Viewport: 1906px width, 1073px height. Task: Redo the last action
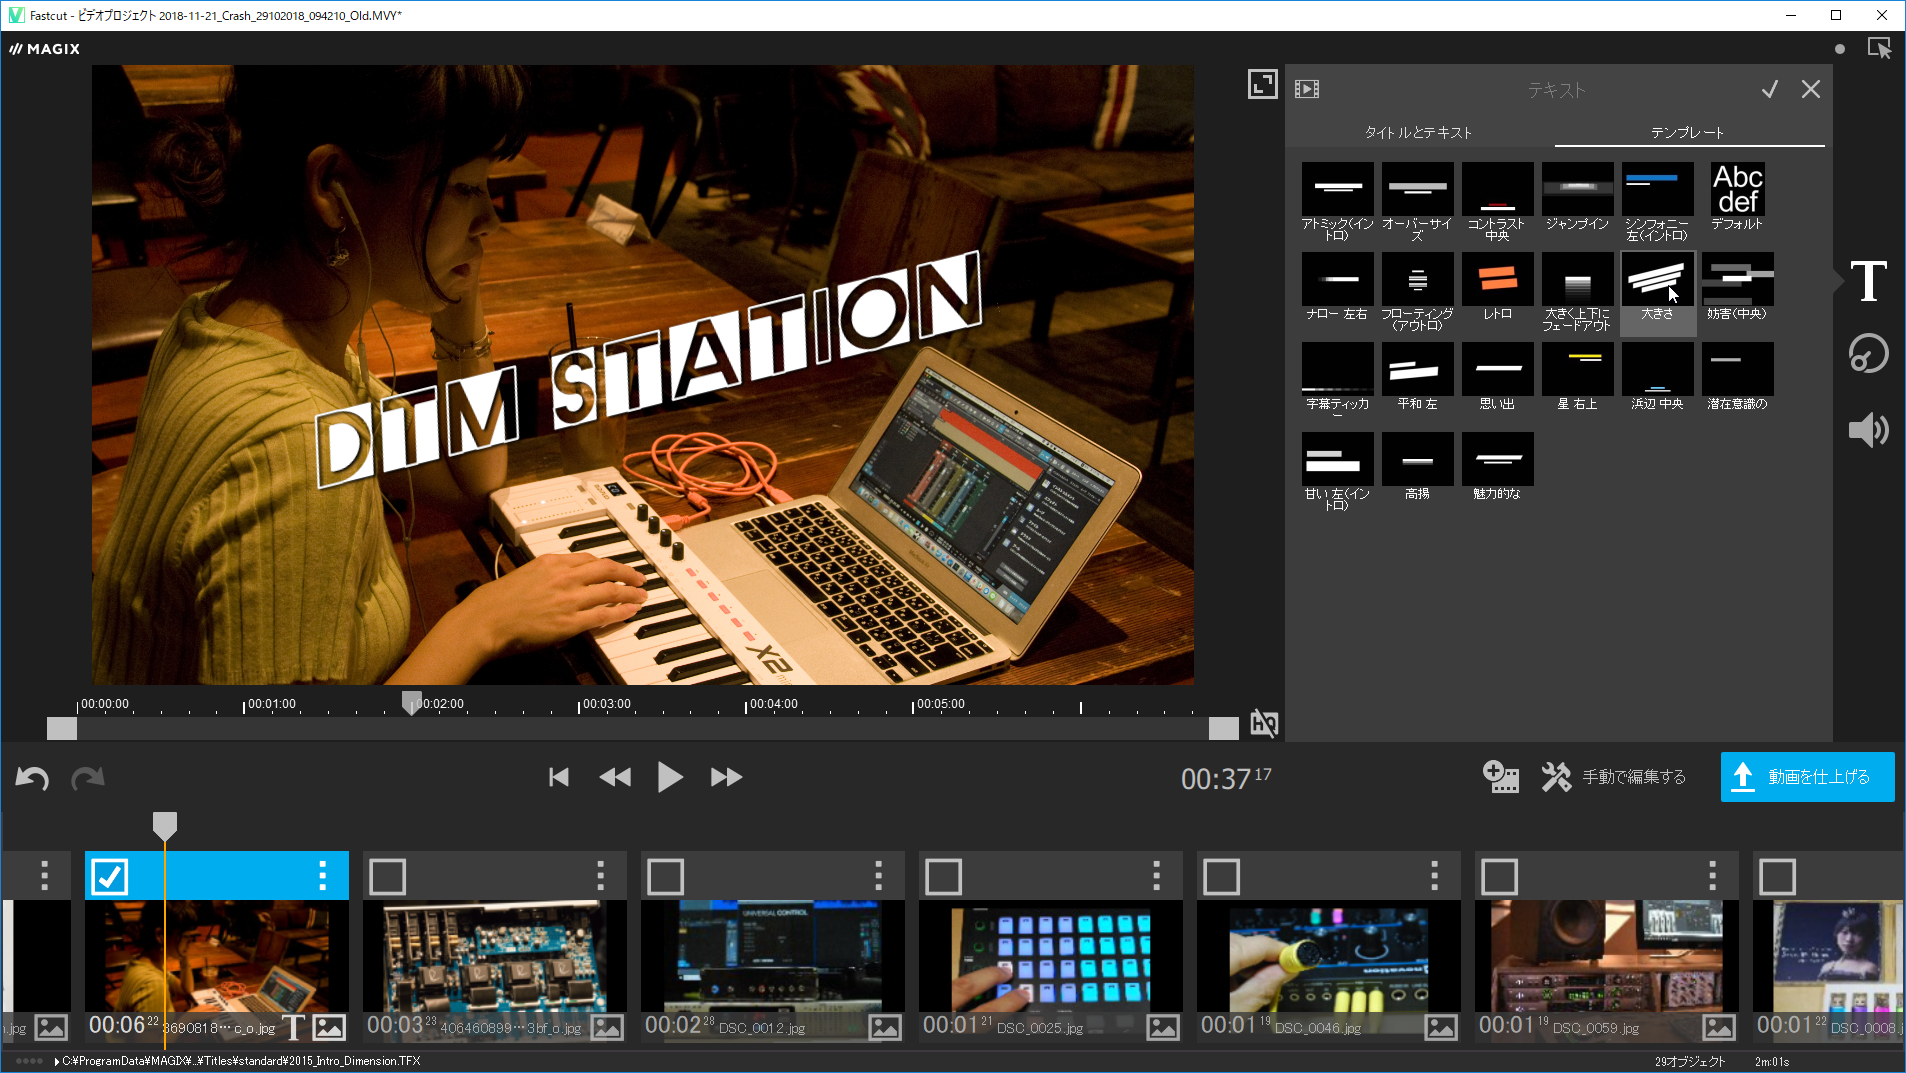click(x=88, y=777)
